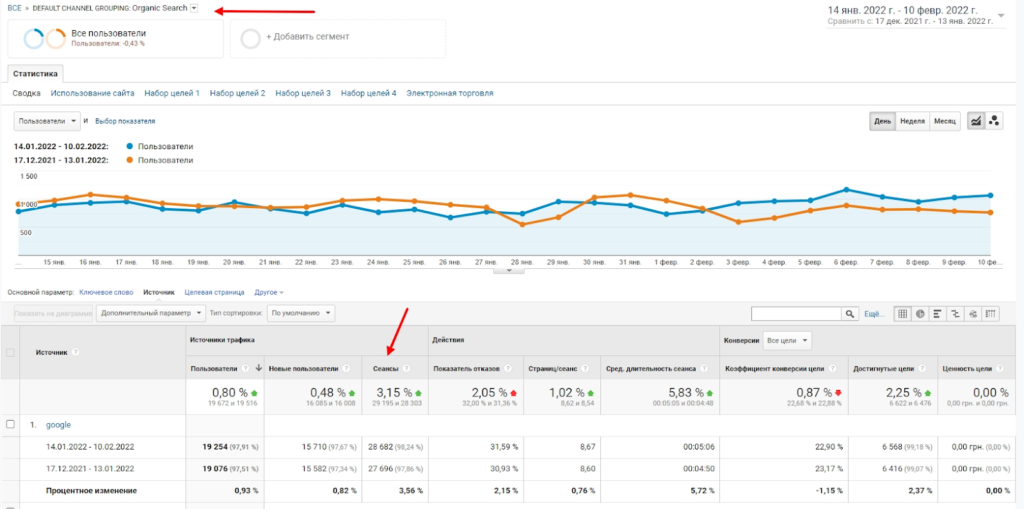
Task: Open the Все цели conversions dropdown
Action: (x=787, y=340)
